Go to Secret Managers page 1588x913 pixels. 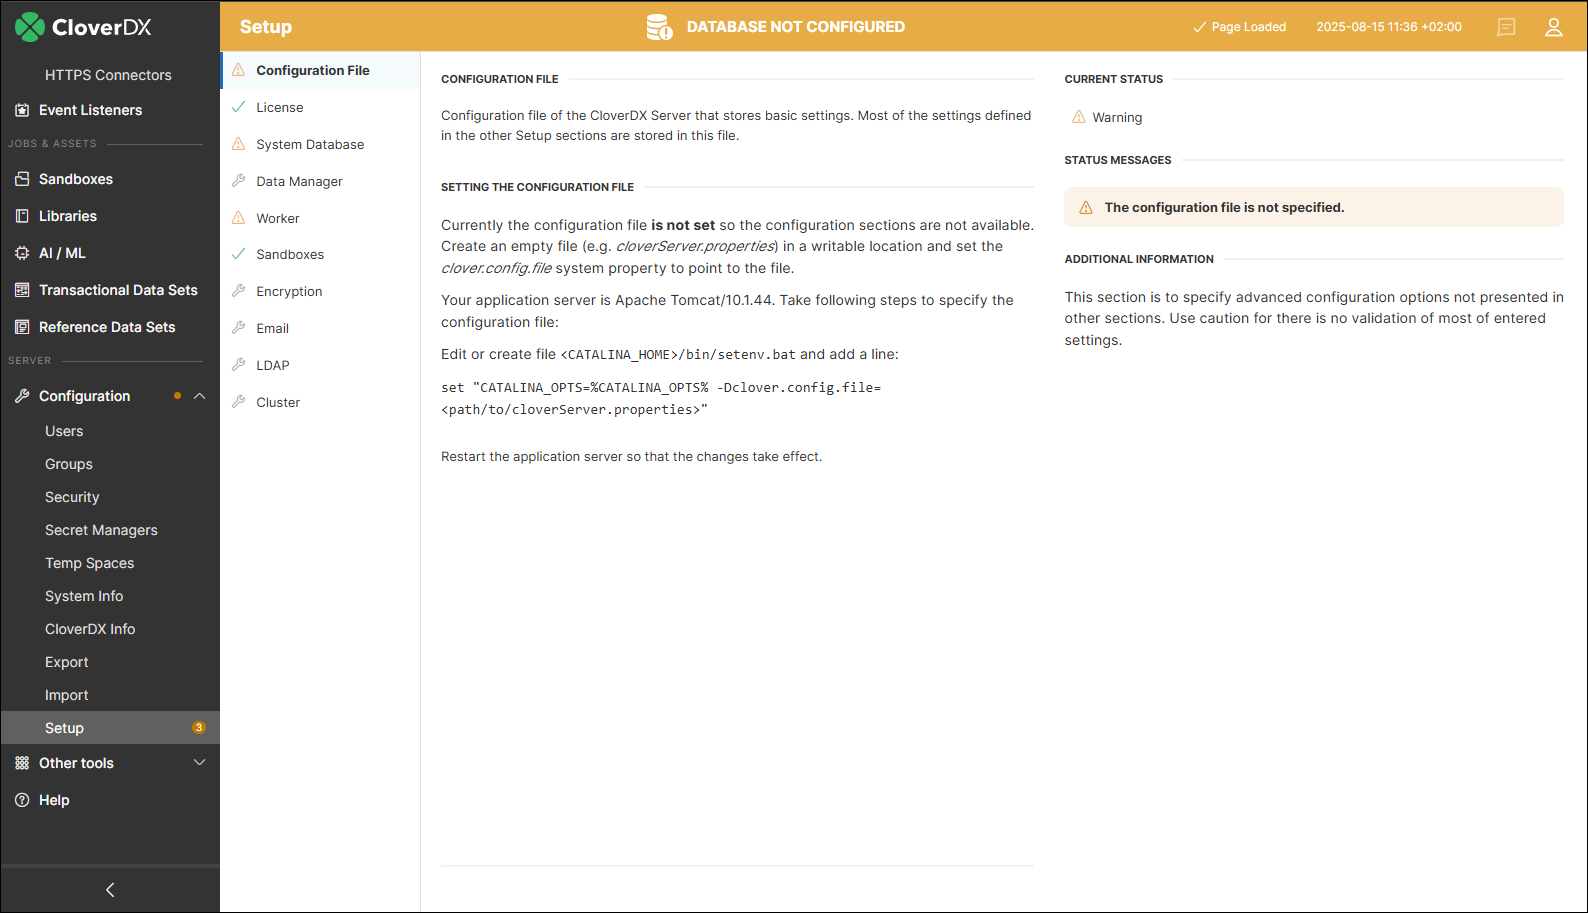101,530
